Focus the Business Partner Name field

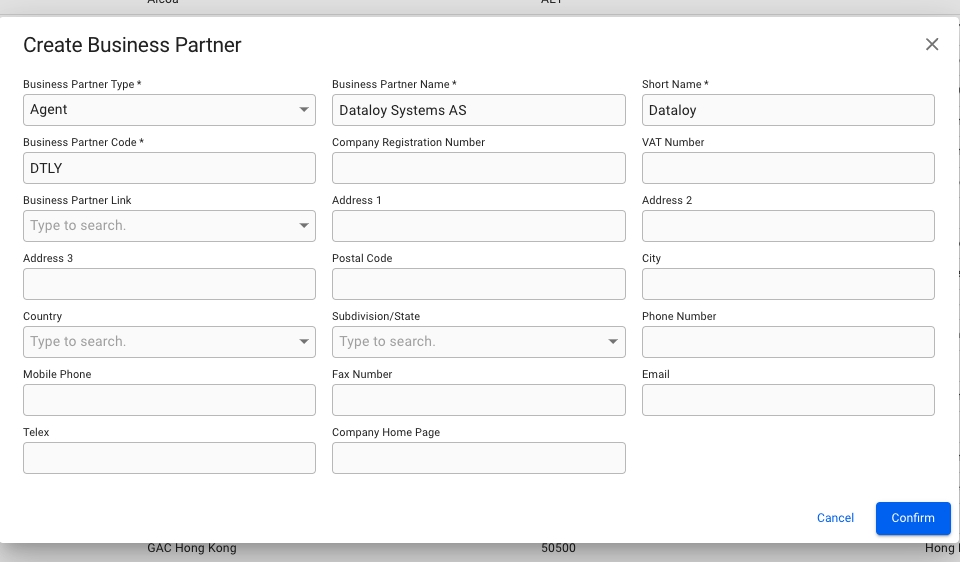coord(478,110)
